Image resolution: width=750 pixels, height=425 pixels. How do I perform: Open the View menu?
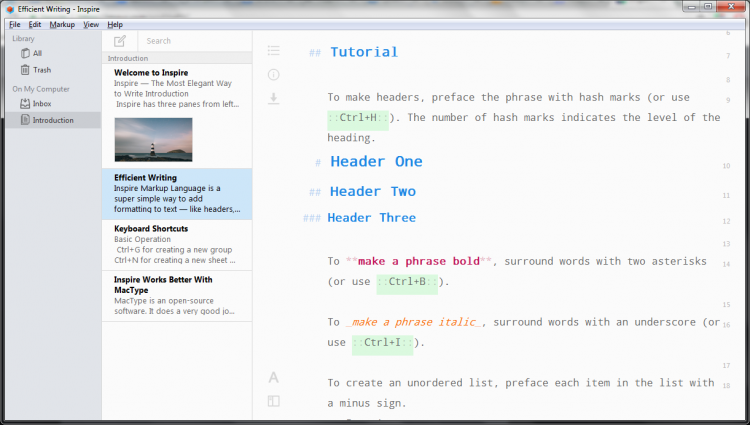click(x=91, y=24)
